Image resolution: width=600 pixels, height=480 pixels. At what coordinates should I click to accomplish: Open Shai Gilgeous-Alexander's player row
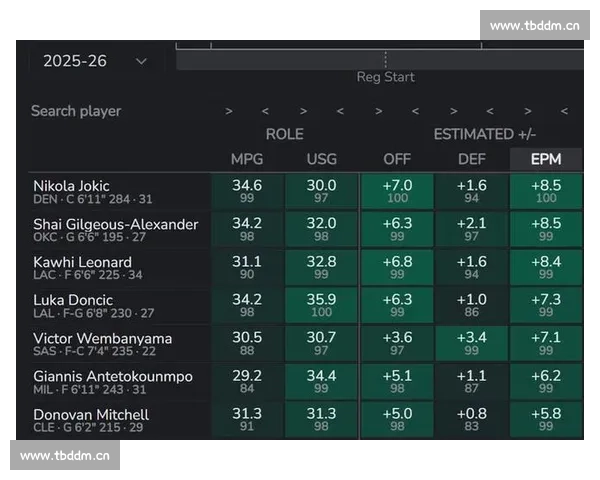115,224
